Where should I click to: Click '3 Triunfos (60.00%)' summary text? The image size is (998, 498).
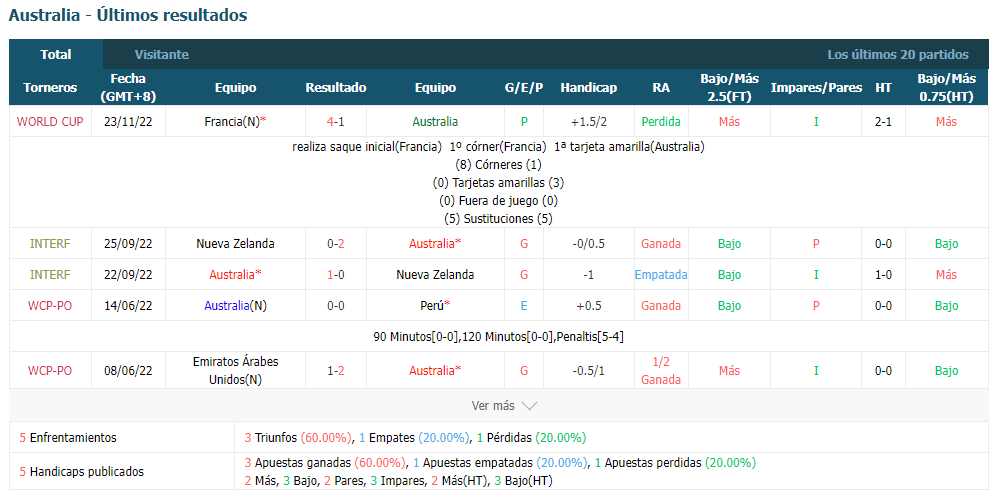click(x=298, y=438)
